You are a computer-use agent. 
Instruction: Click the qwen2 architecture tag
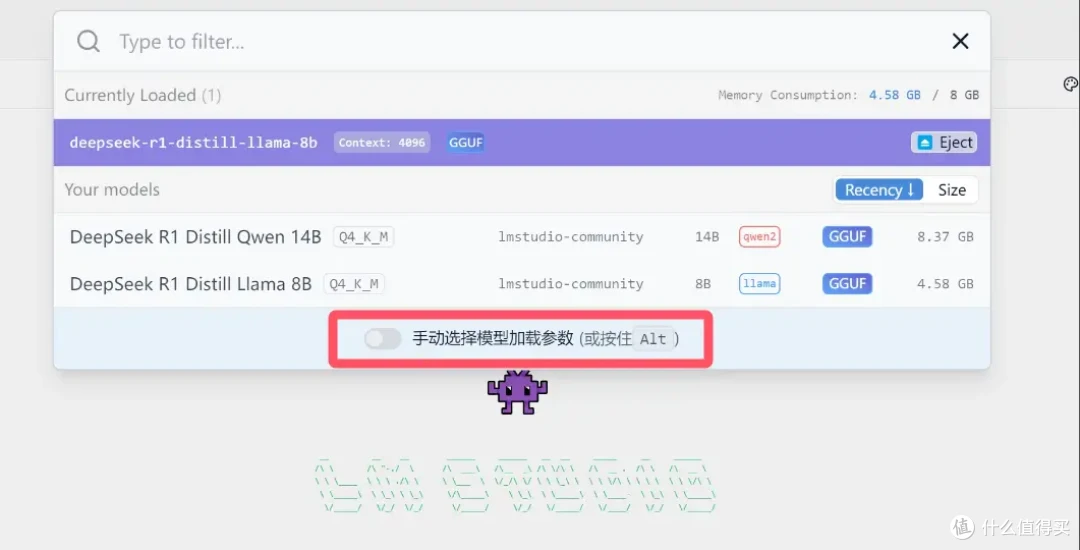pos(759,237)
